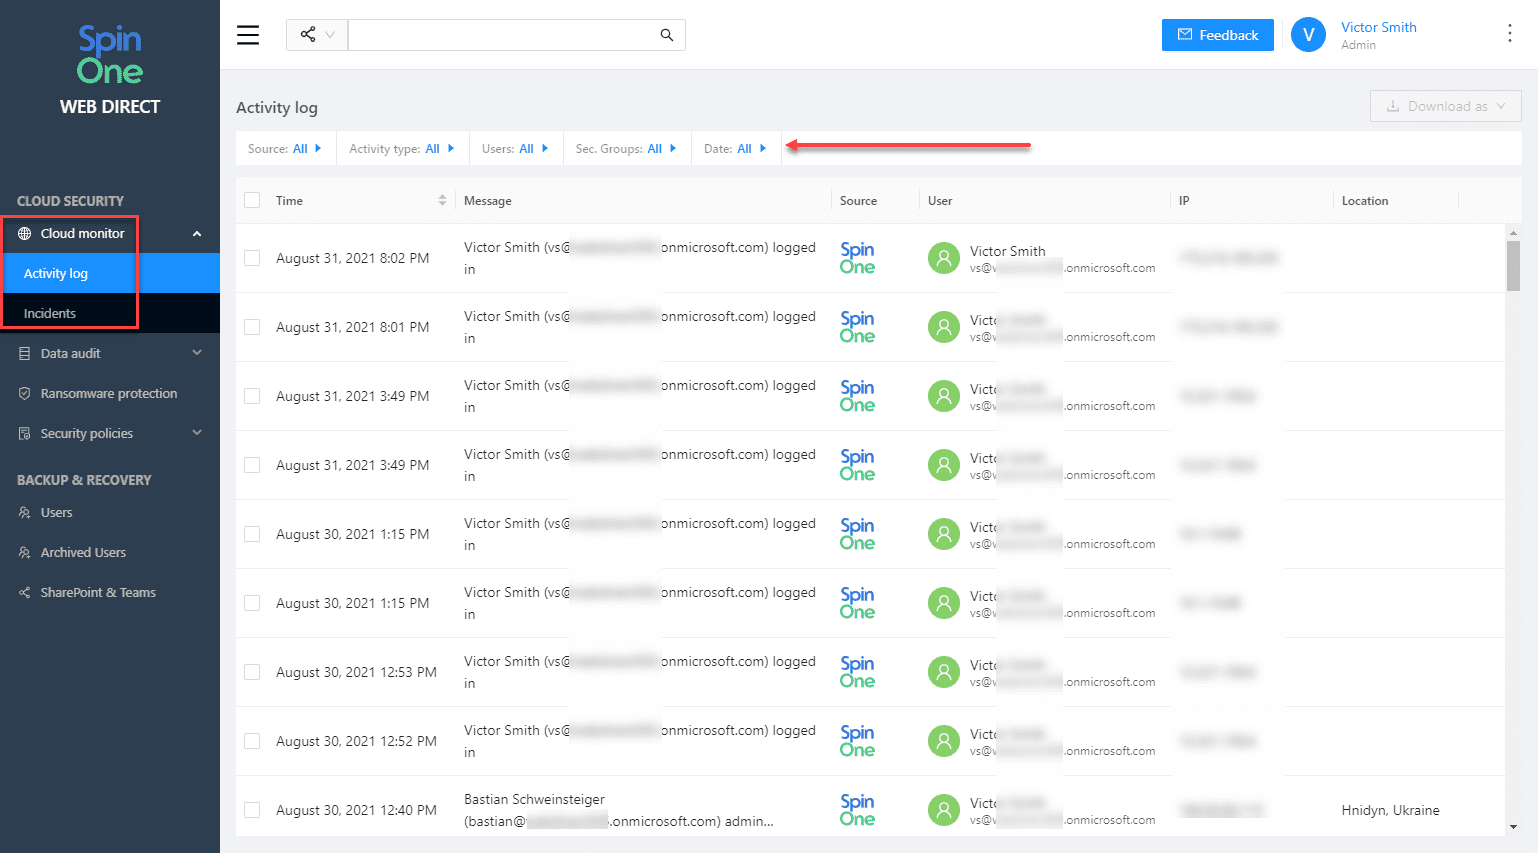Click the SpinOne Web Direct logo
Screen dimensions: 1538x853
110,70
